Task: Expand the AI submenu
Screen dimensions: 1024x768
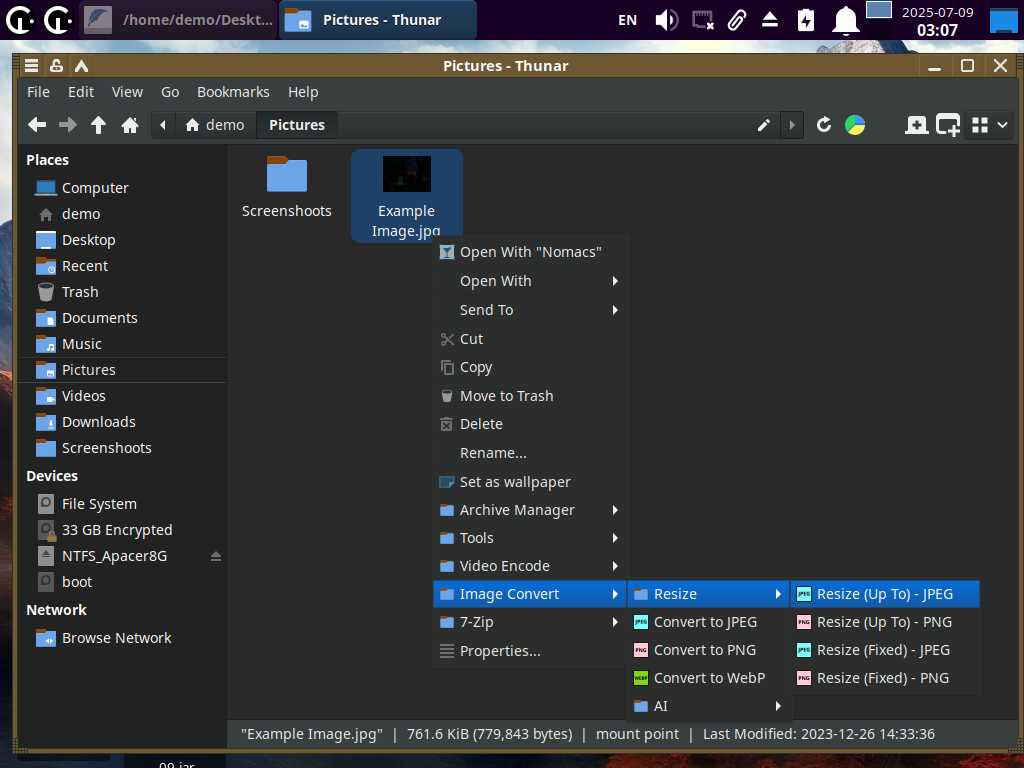Action: click(x=708, y=707)
